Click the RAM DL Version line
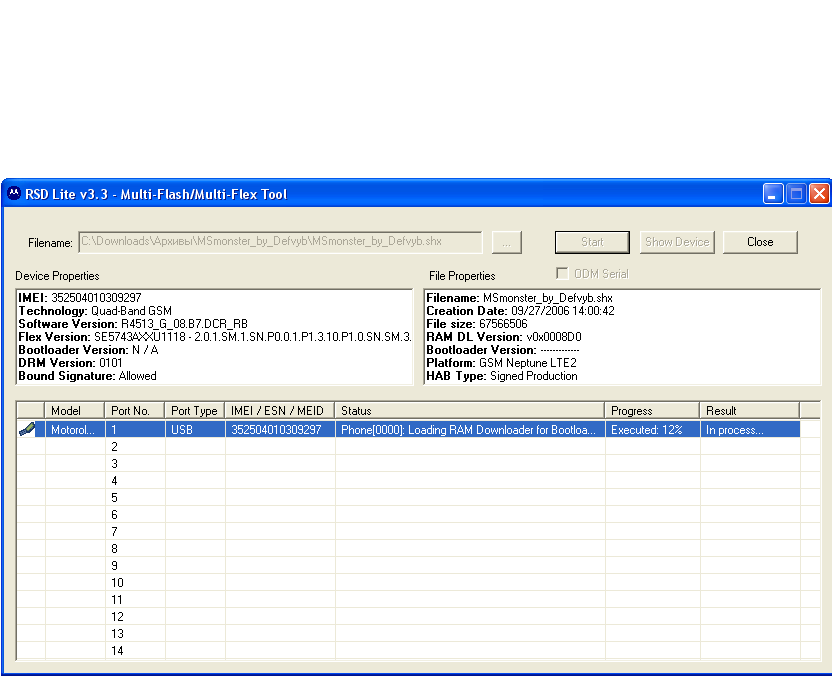Screen dimensions: 832x678 point(504,337)
